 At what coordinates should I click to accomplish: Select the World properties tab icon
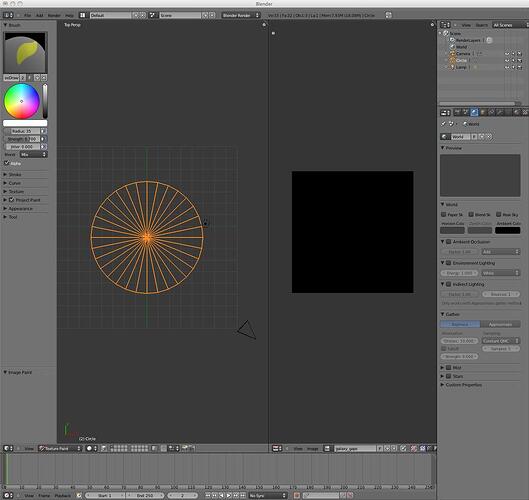(x=474, y=112)
